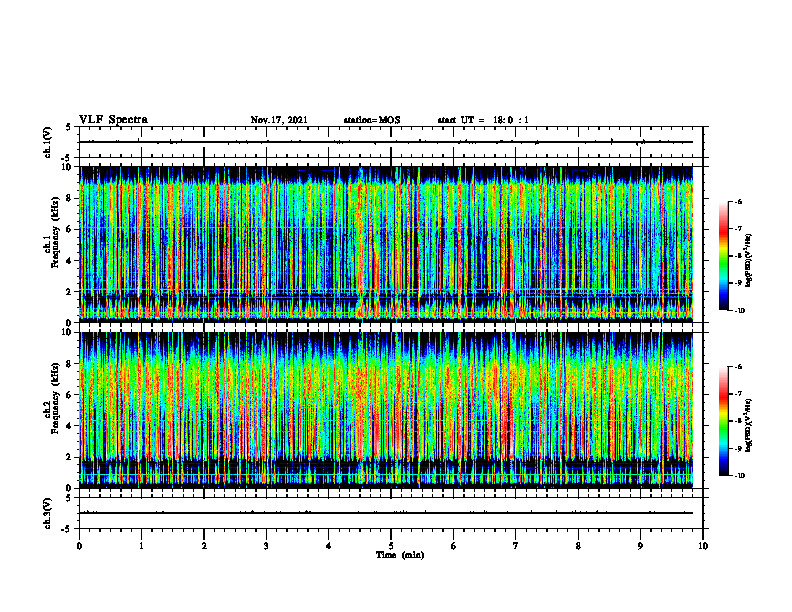Click the time axis tick label "7"

(516, 546)
